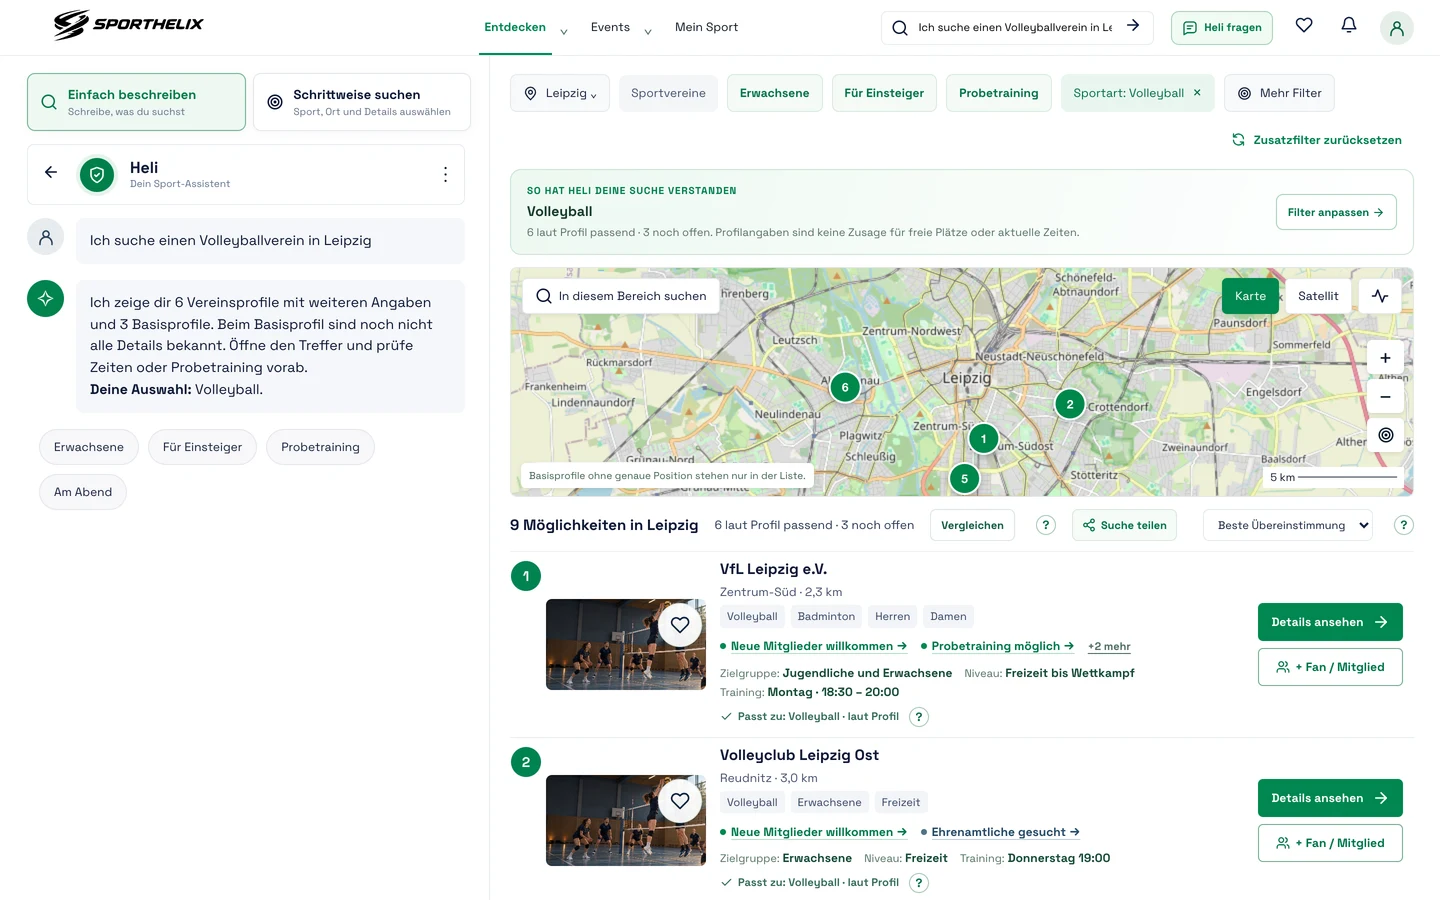The width and height of the screenshot is (1440, 900).
Task: Toggle the map activity overlay icon
Action: pyautogui.click(x=1380, y=296)
